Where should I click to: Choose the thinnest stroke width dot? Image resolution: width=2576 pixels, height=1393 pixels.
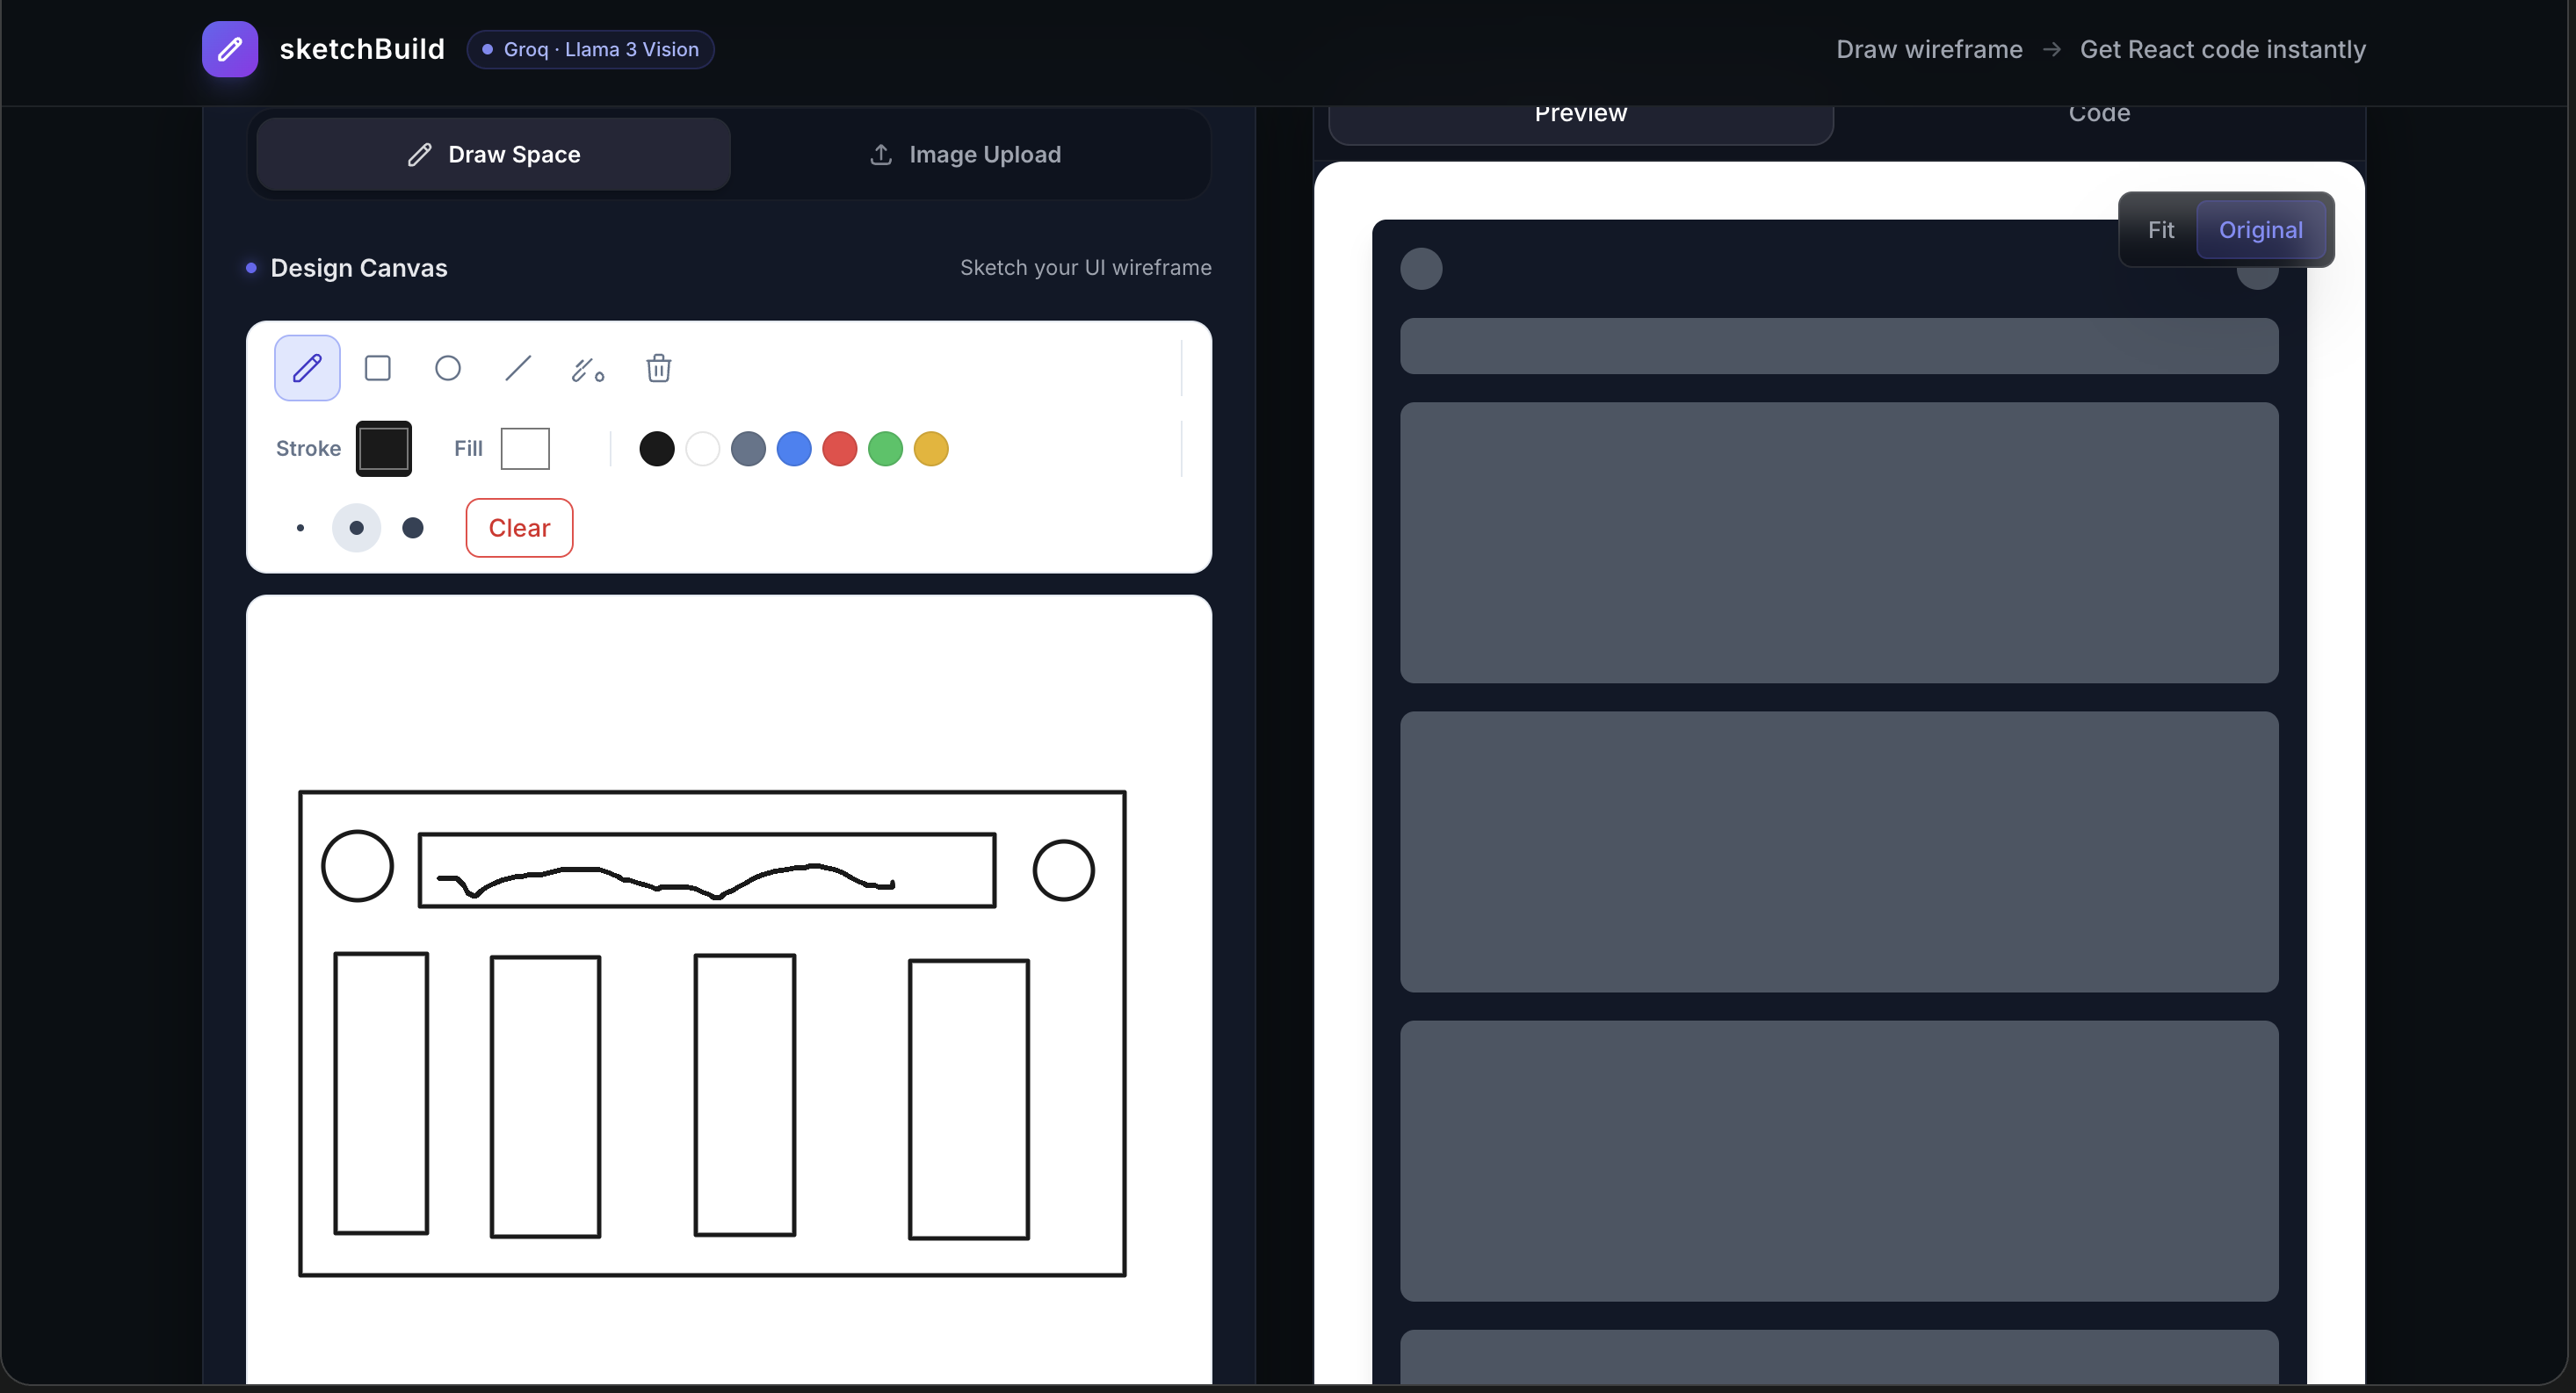(x=300, y=528)
